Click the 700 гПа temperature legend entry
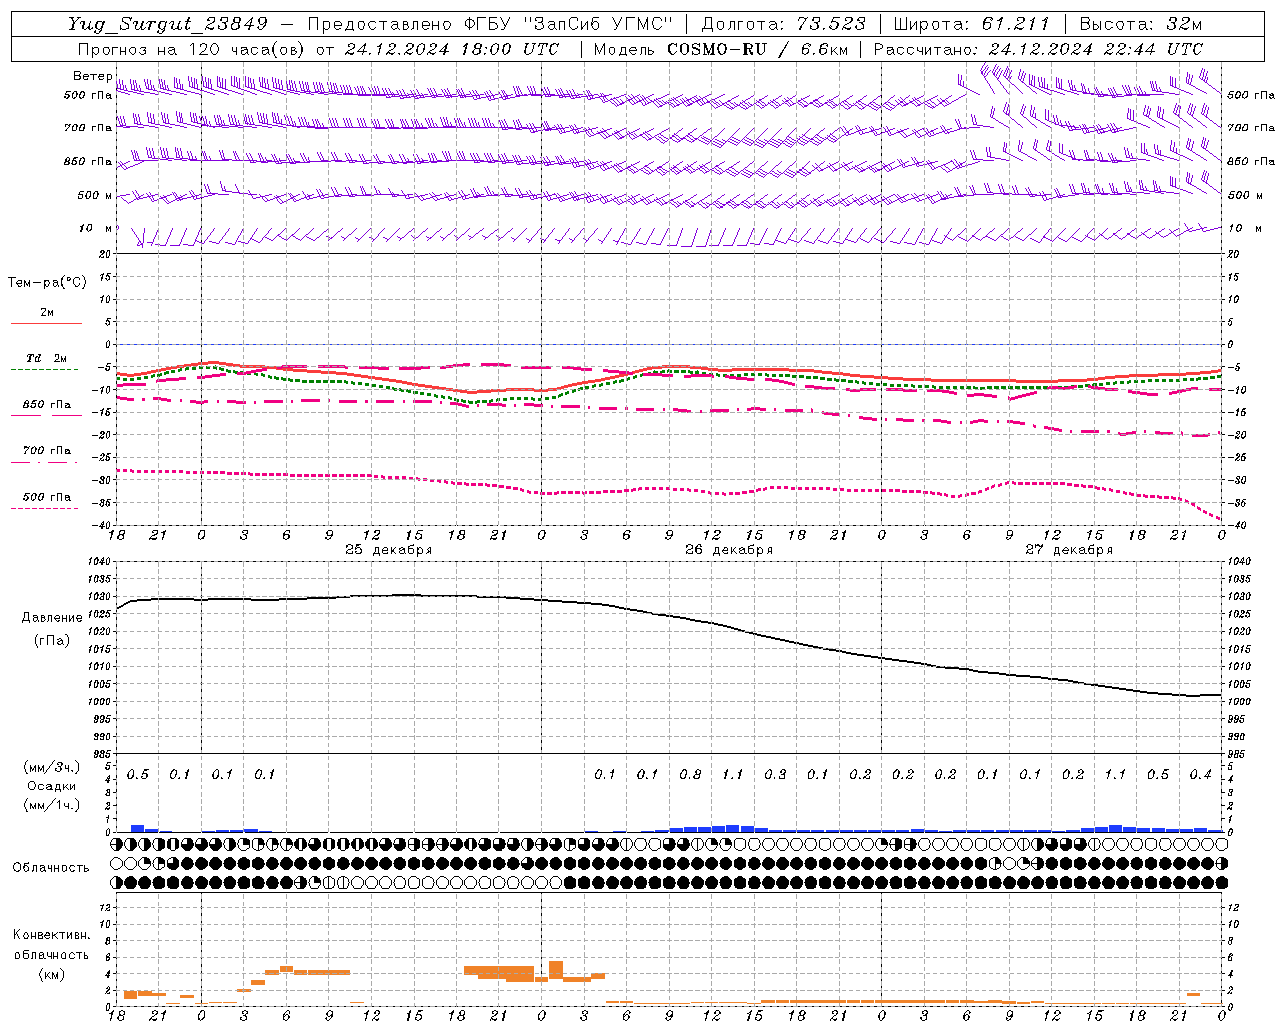Viewport: 1280px width, 1024px height. coord(46,451)
